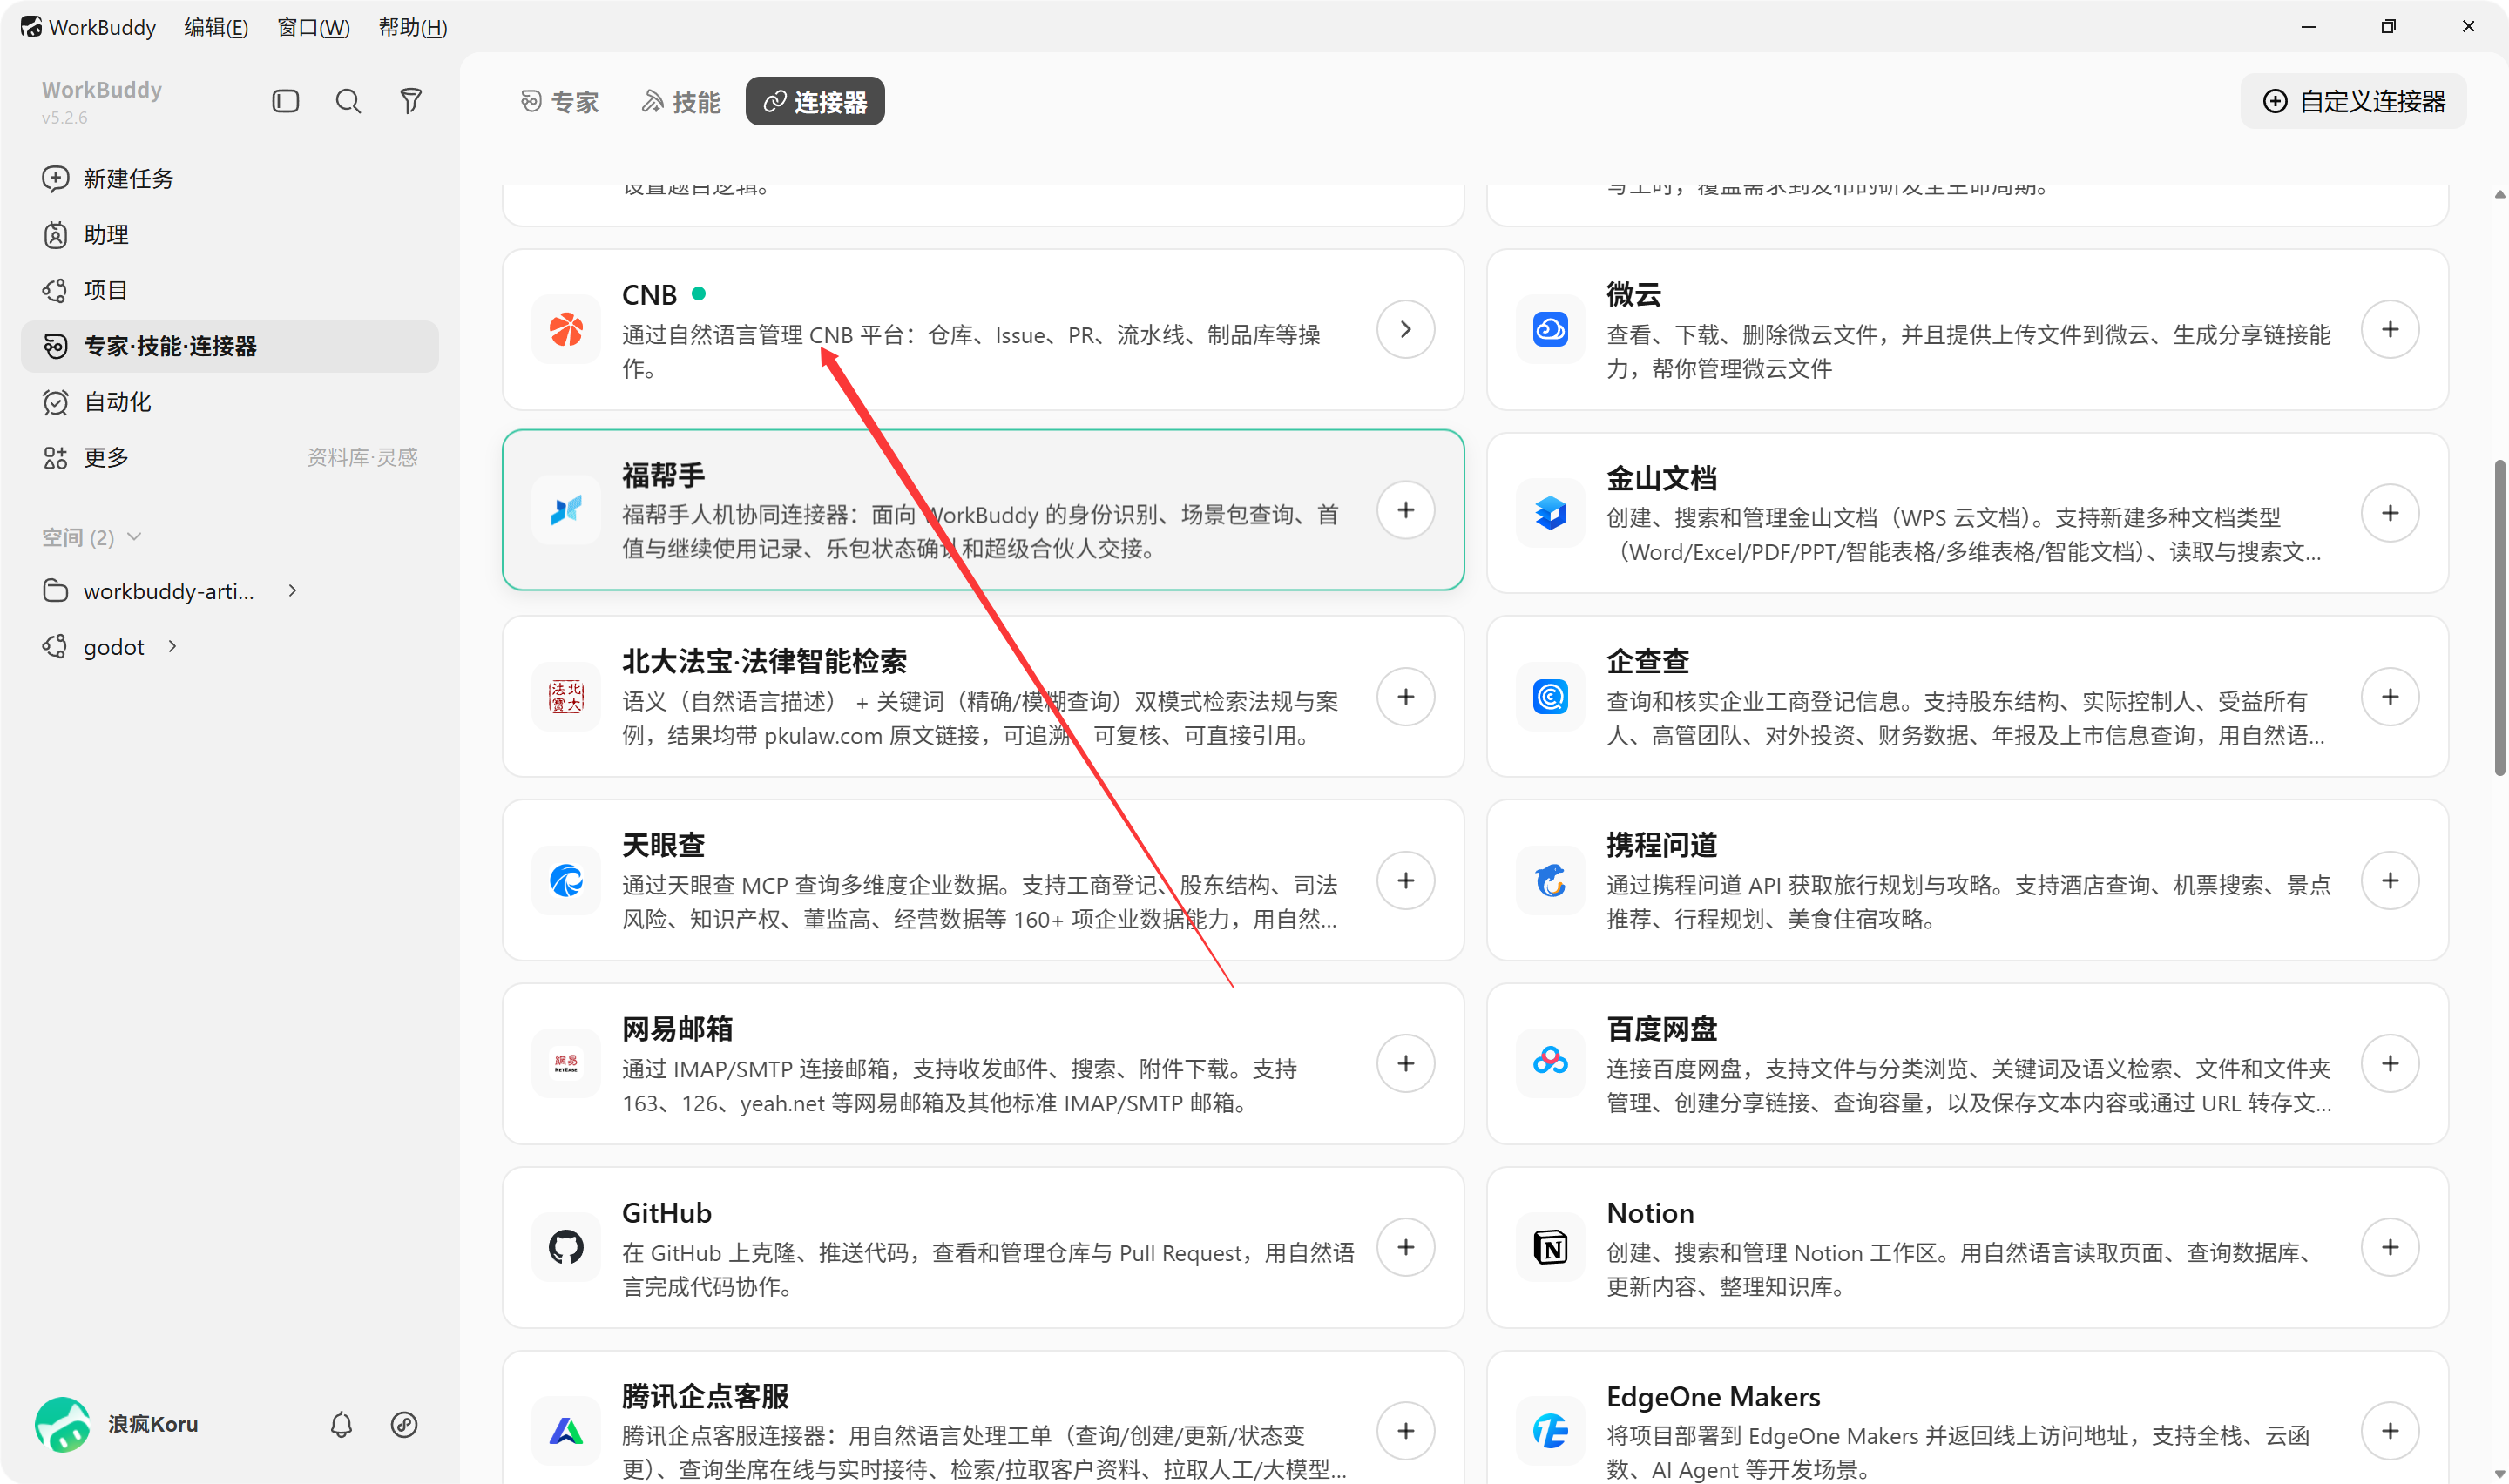Click the 浪疯Koru username
The height and width of the screenshot is (1484, 2509).
point(153,1424)
